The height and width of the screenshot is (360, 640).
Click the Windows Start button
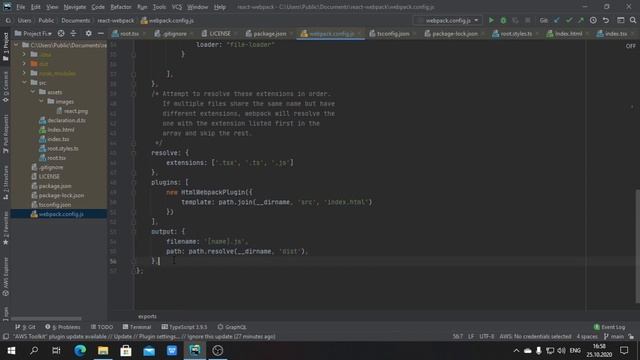tap(11, 350)
